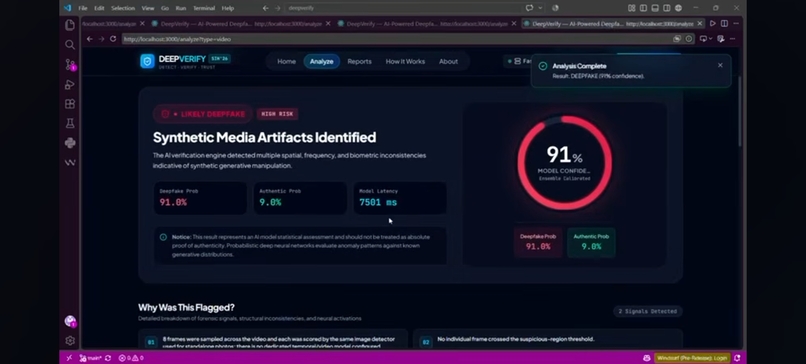Open the Source Control view icon

pyautogui.click(x=70, y=64)
